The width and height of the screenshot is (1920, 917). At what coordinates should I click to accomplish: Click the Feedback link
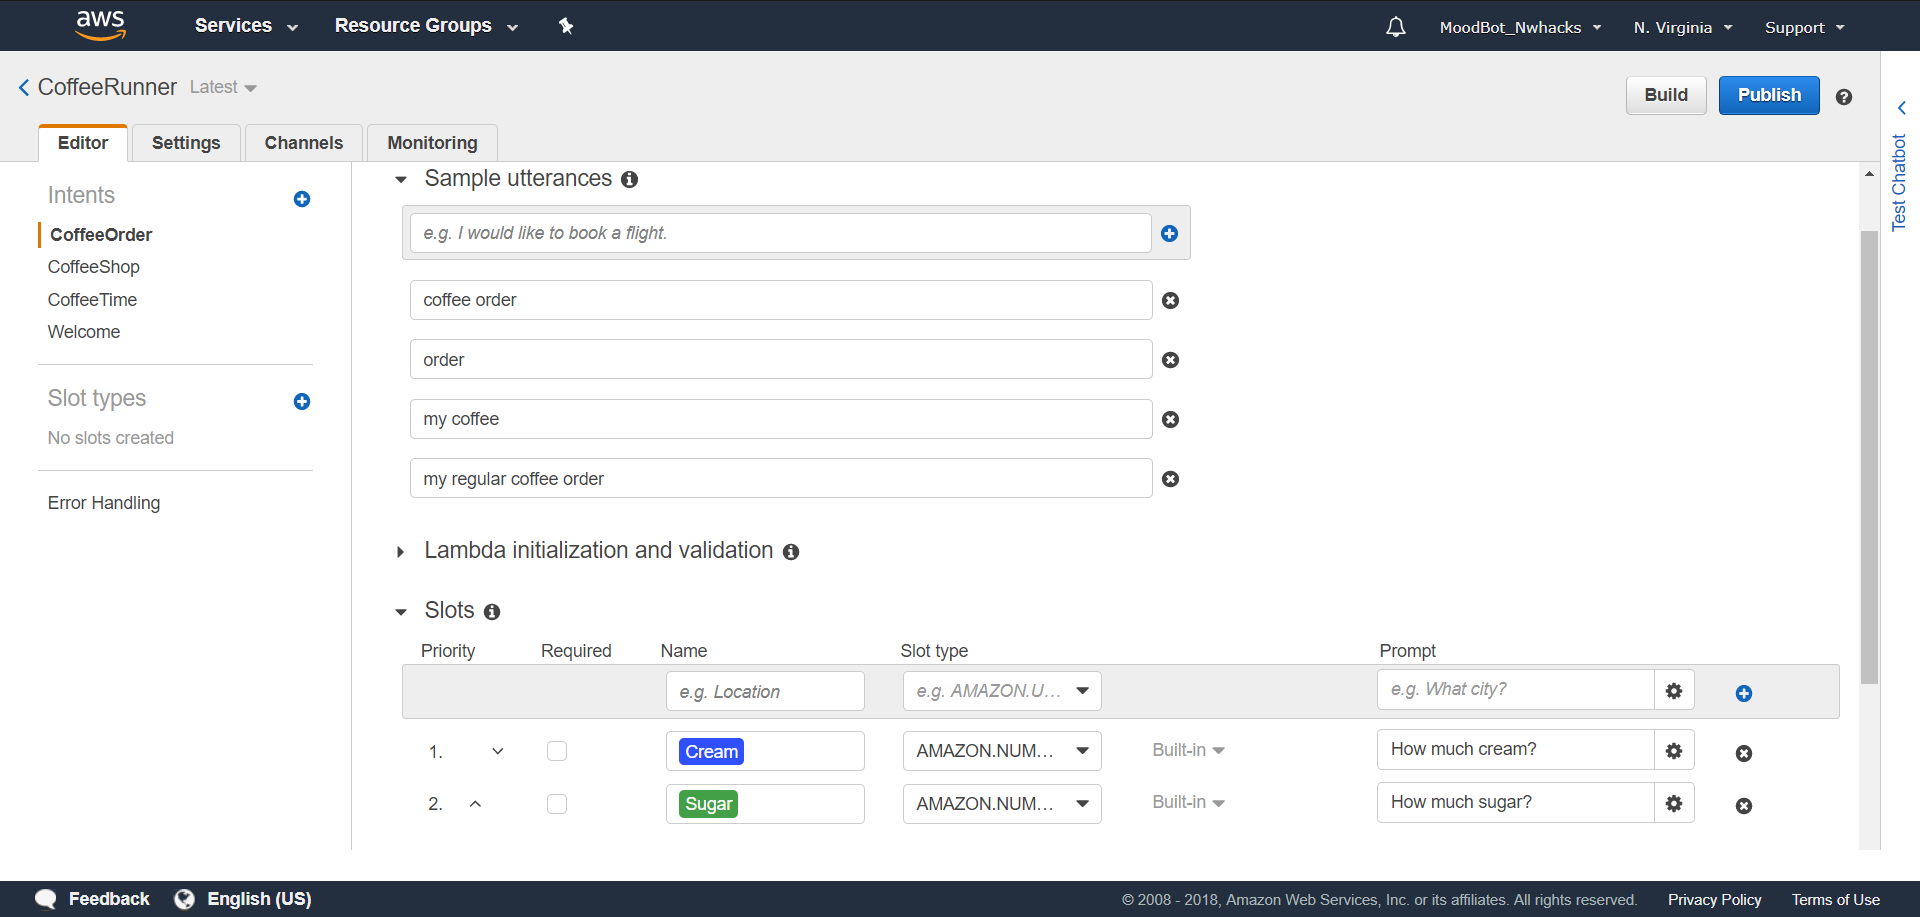(109, 899)
